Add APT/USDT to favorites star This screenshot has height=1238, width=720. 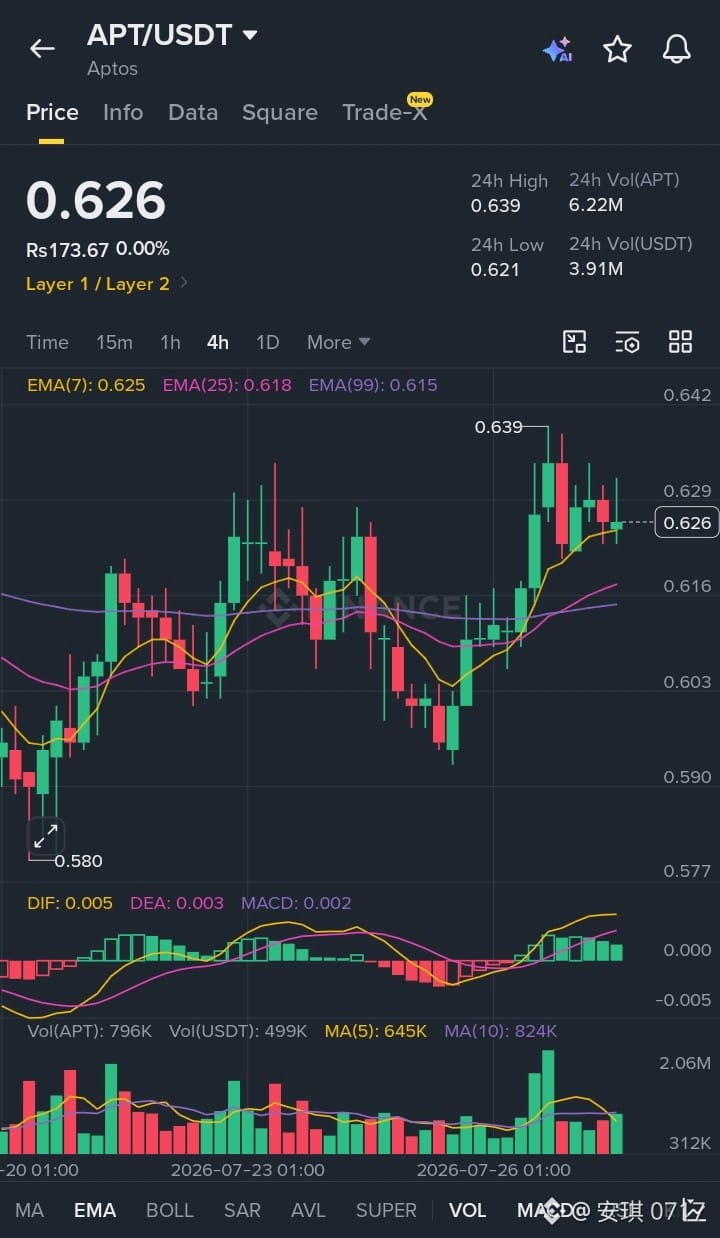[617, 49]
